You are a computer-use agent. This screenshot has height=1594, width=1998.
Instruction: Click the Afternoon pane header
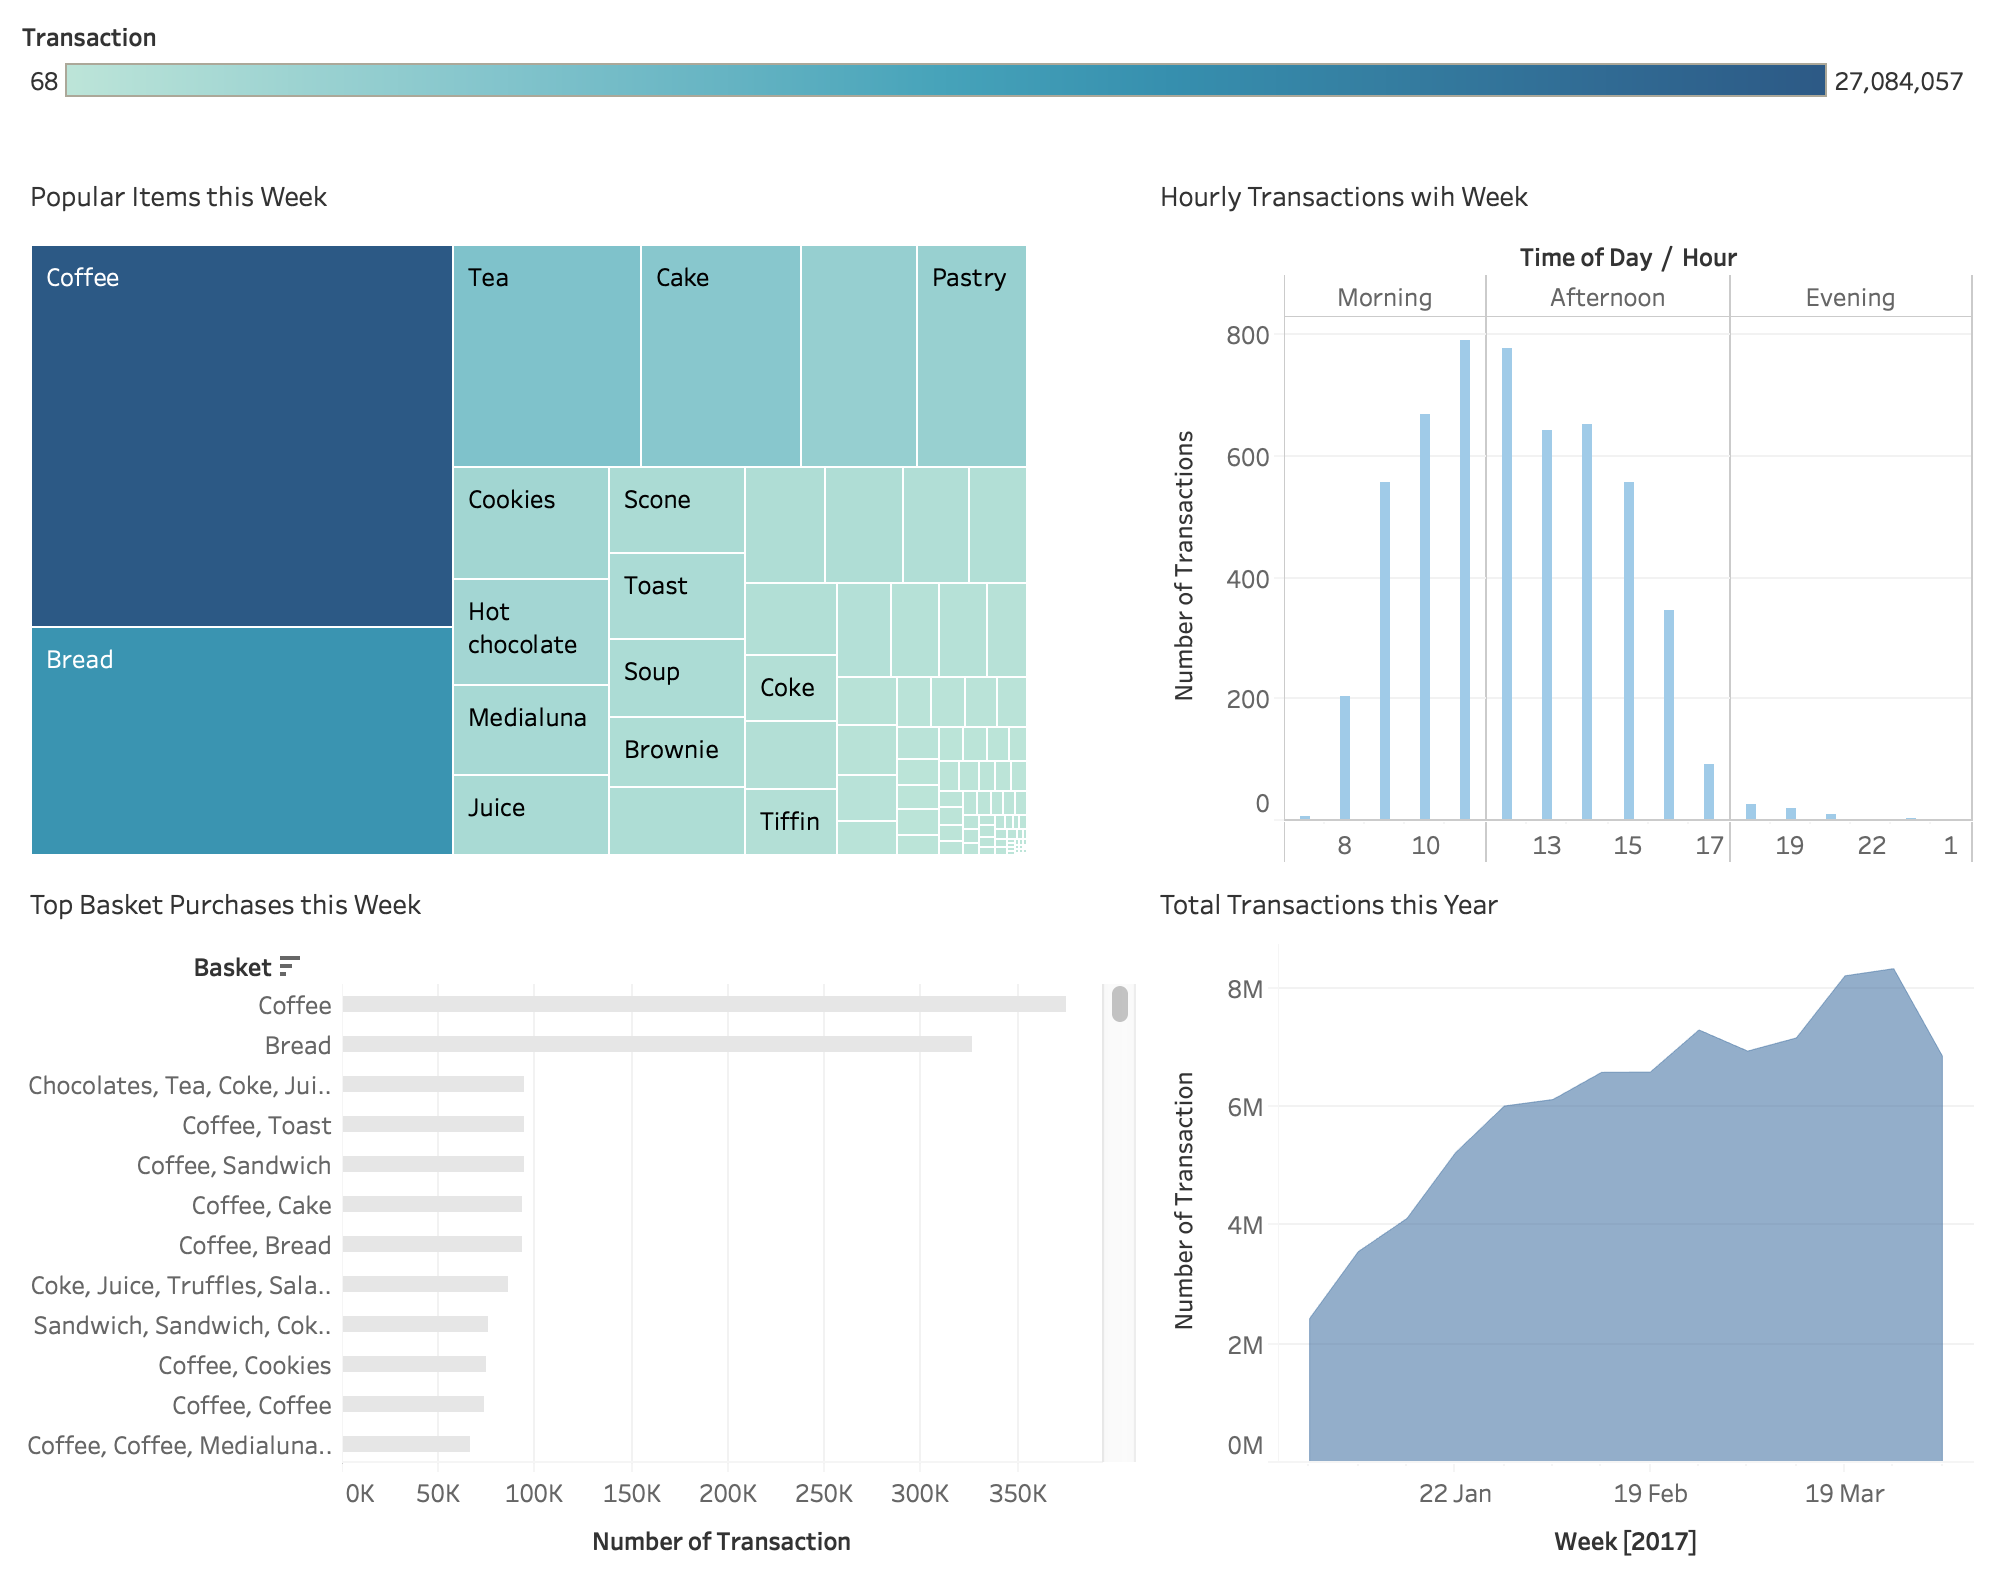pos(1605,297)
